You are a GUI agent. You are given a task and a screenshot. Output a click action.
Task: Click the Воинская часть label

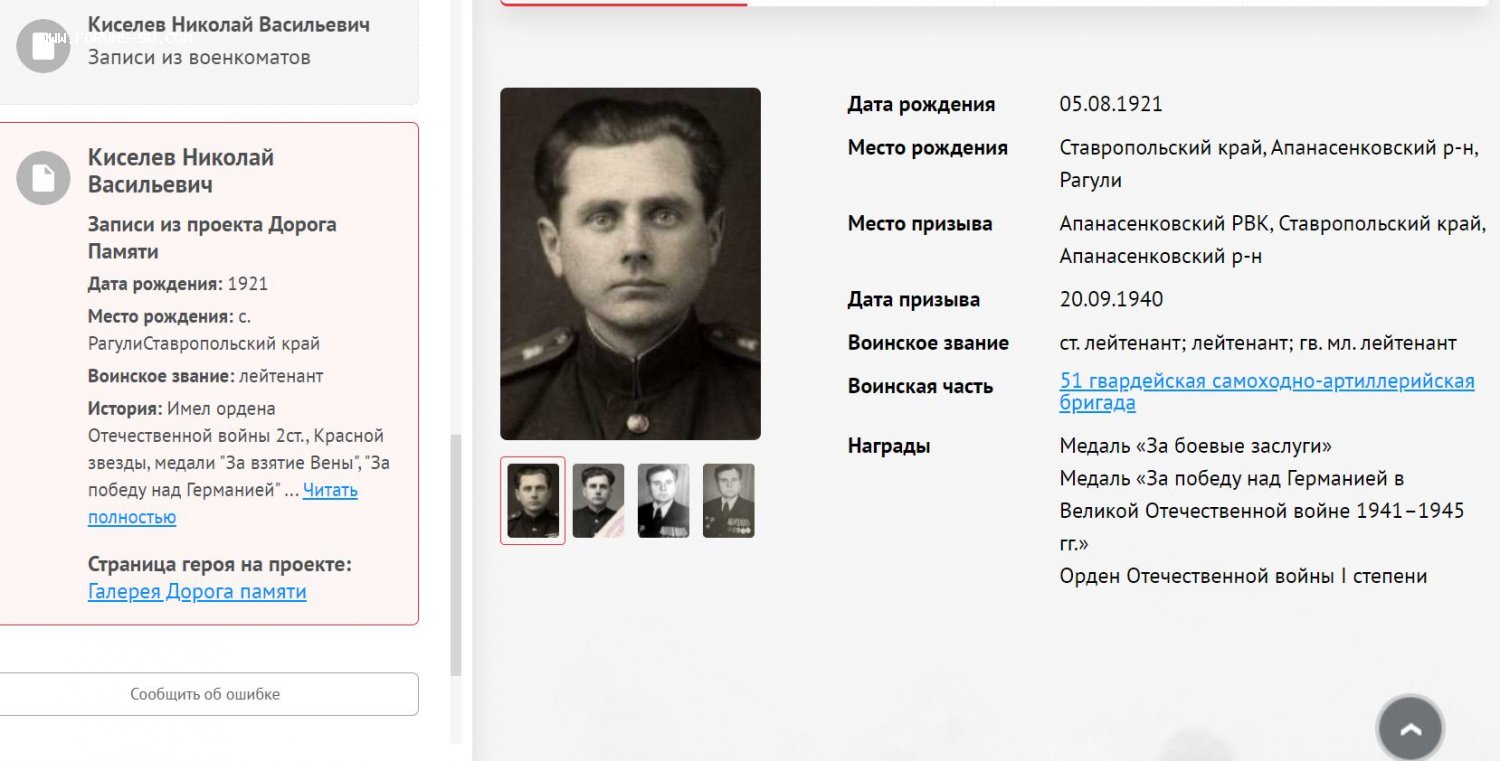click(920, 386)
